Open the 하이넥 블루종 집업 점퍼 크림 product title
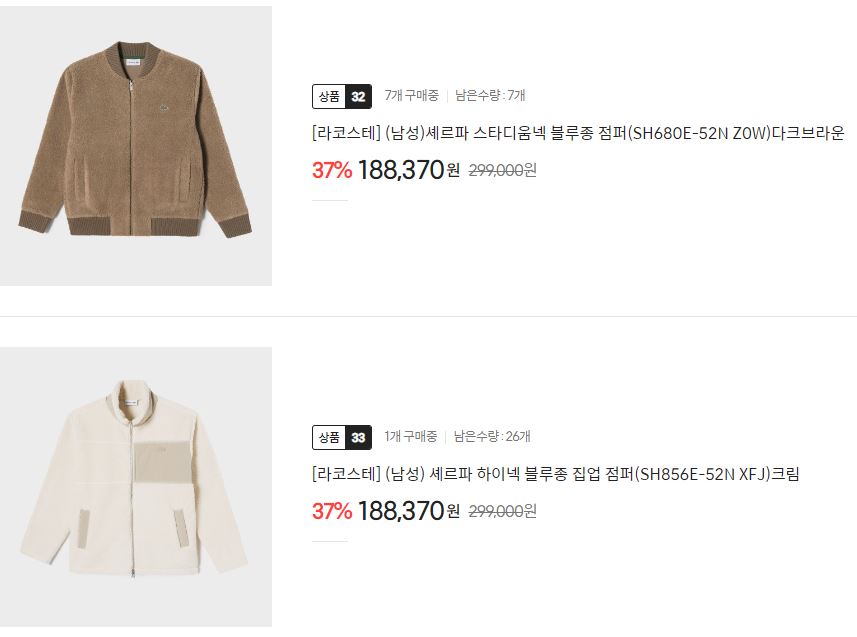Viewport: 857px width, 637px height. (556, 474)
